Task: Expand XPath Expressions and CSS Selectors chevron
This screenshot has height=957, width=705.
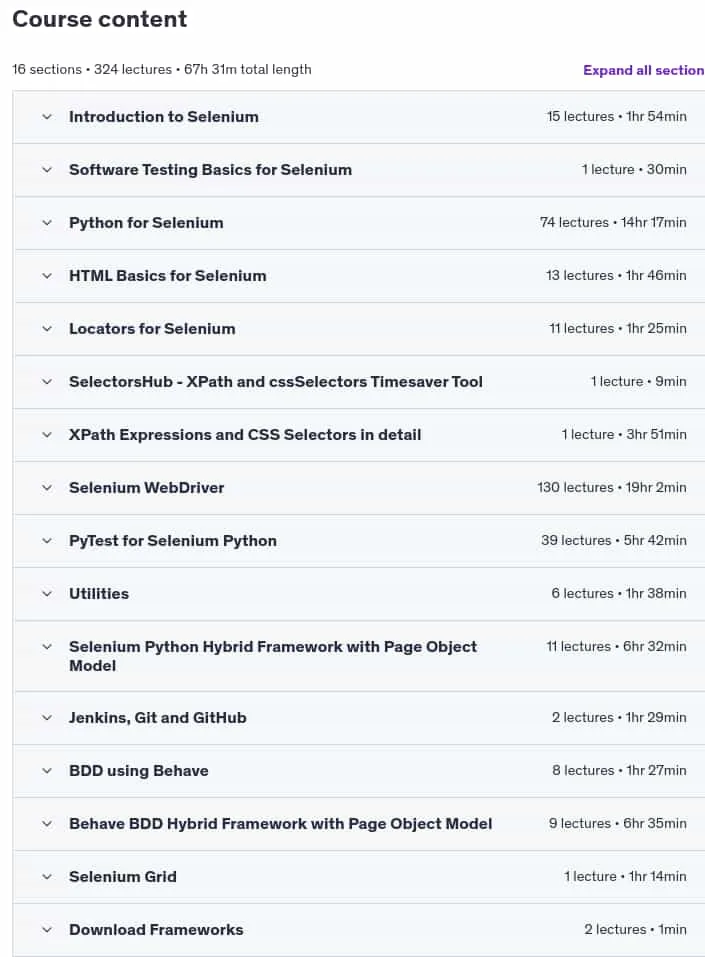Action: click(x=47, y=435)
